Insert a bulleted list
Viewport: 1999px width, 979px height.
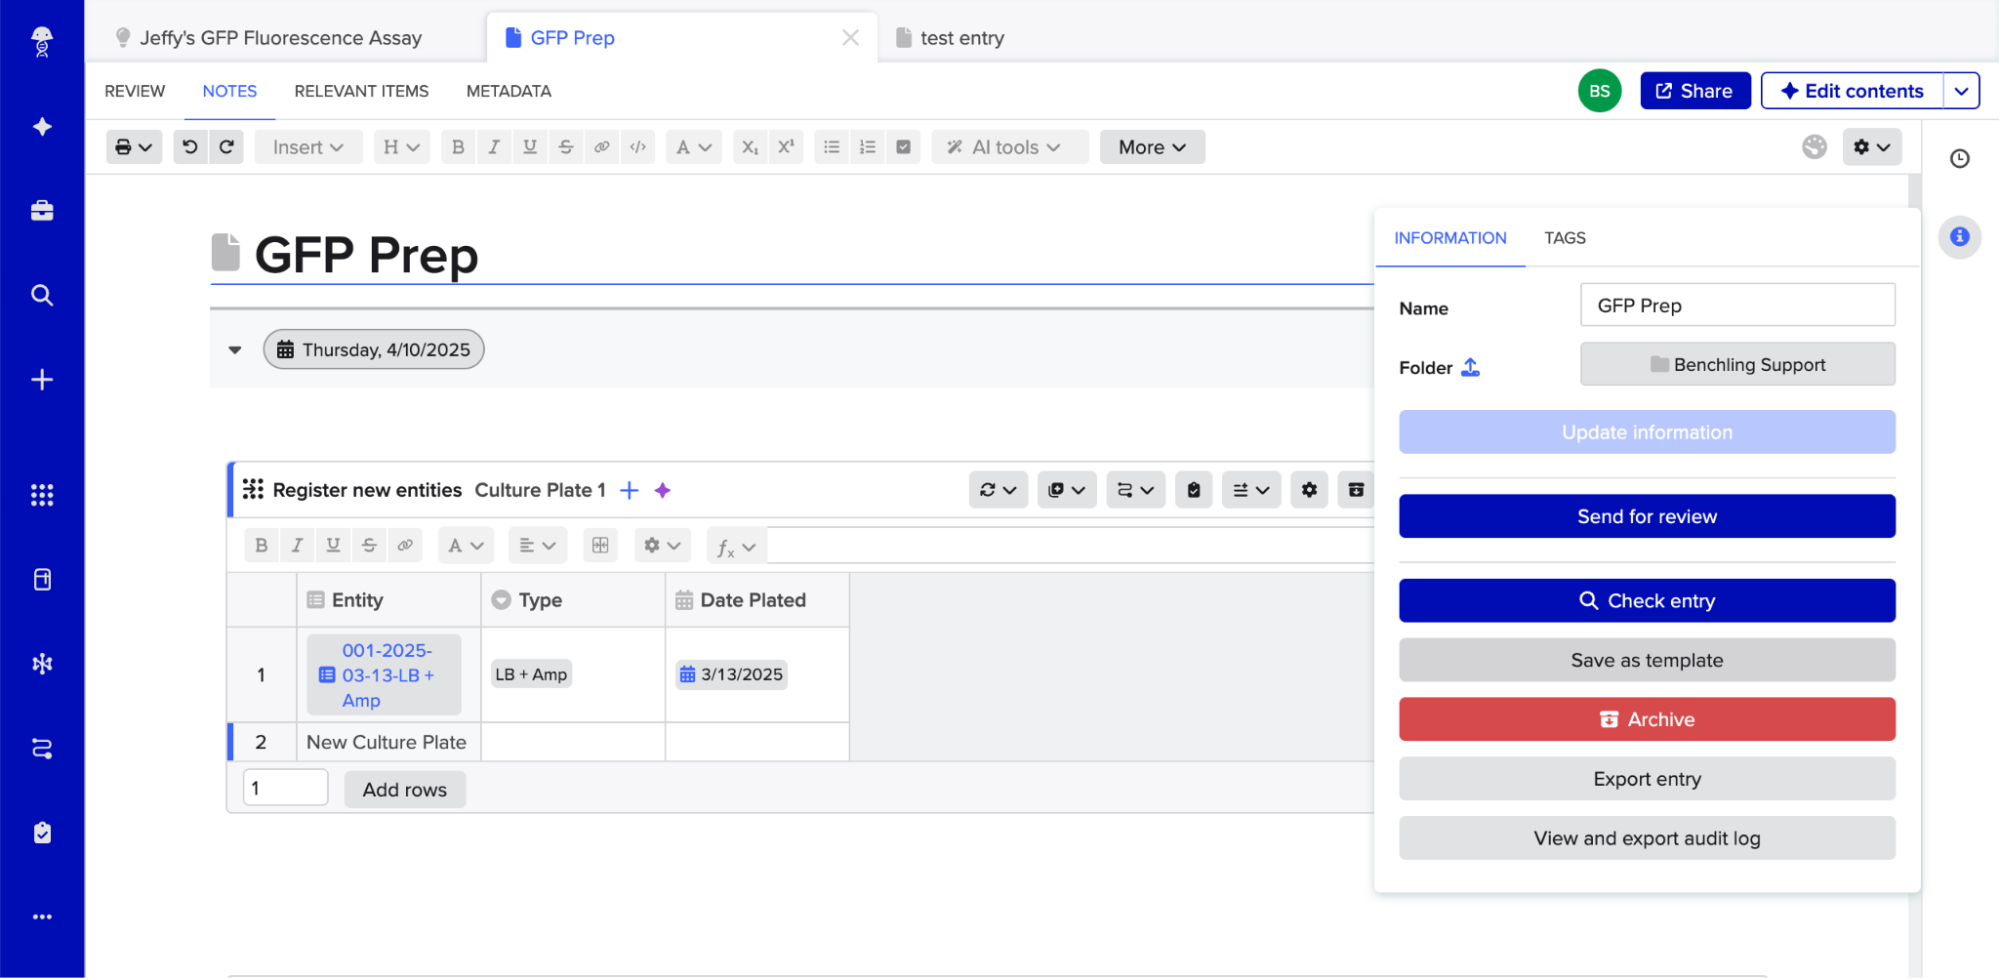(831, 147)
